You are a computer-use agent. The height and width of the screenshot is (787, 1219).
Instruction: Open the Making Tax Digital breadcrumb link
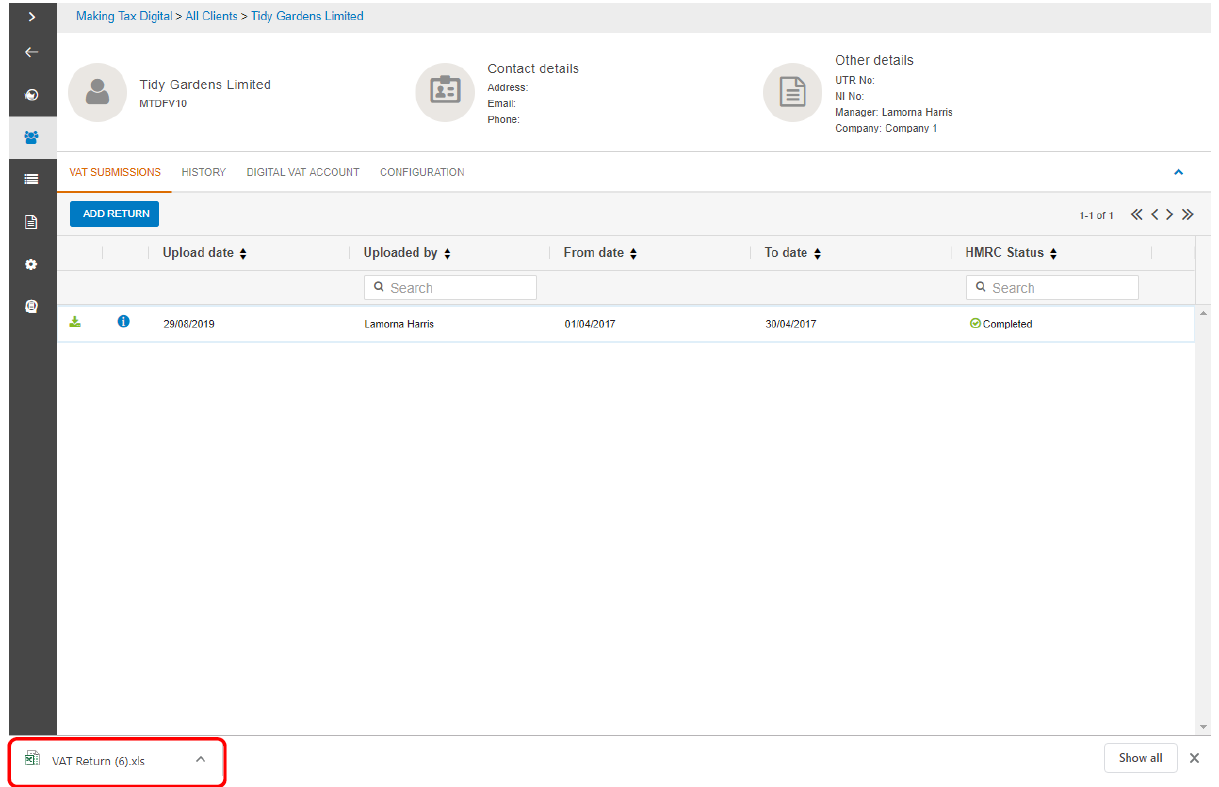pyautogui.click(x=124, y=16)
